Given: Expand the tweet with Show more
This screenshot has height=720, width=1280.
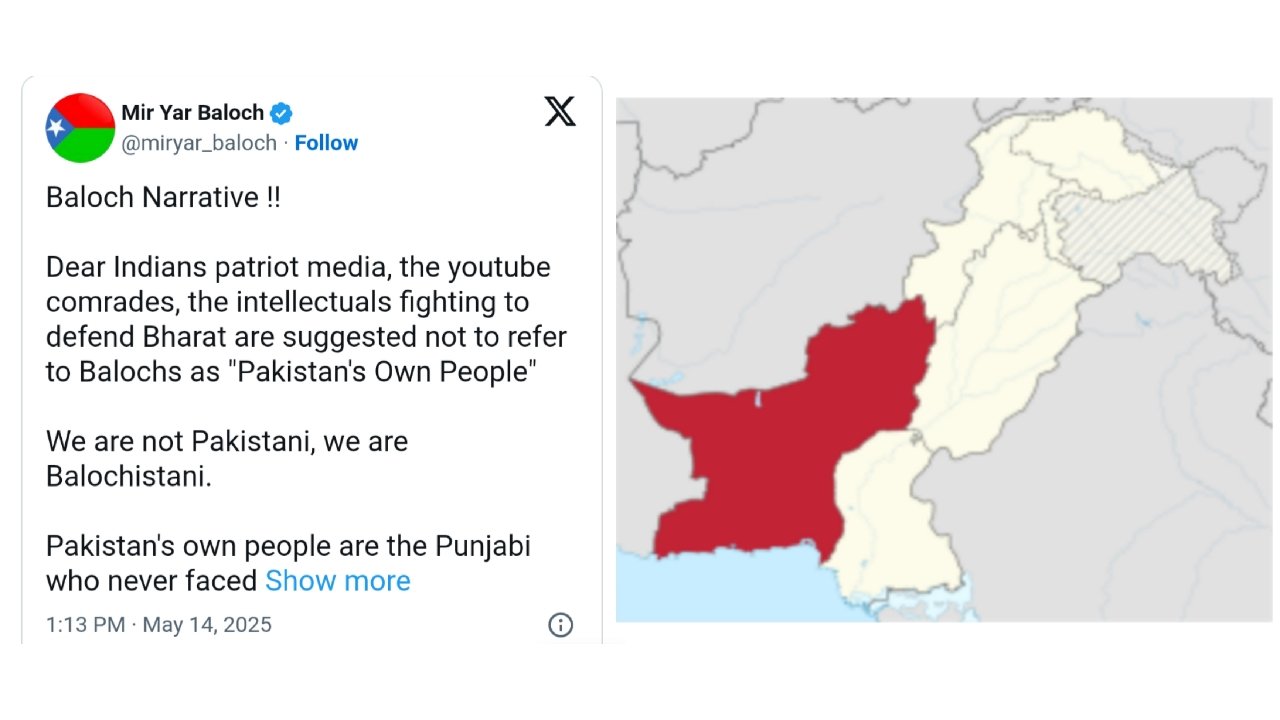Looking at the screenshot, I should [x=337, y=581].
